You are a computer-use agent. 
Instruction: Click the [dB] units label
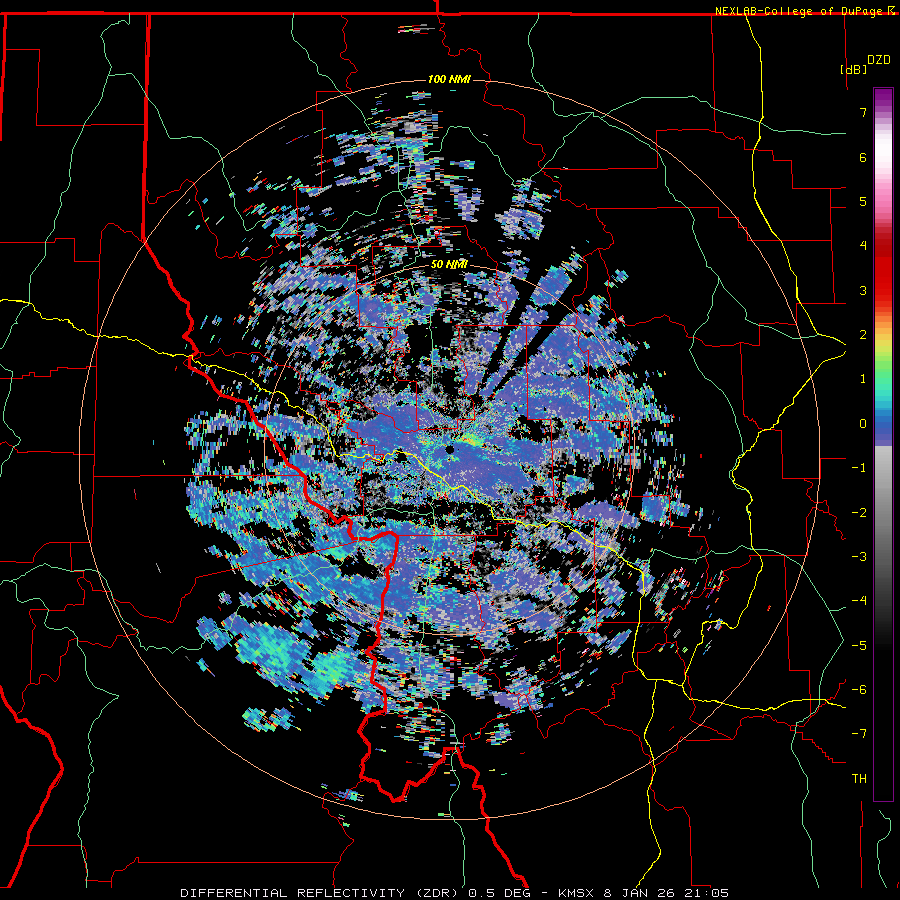click(853, 69)
